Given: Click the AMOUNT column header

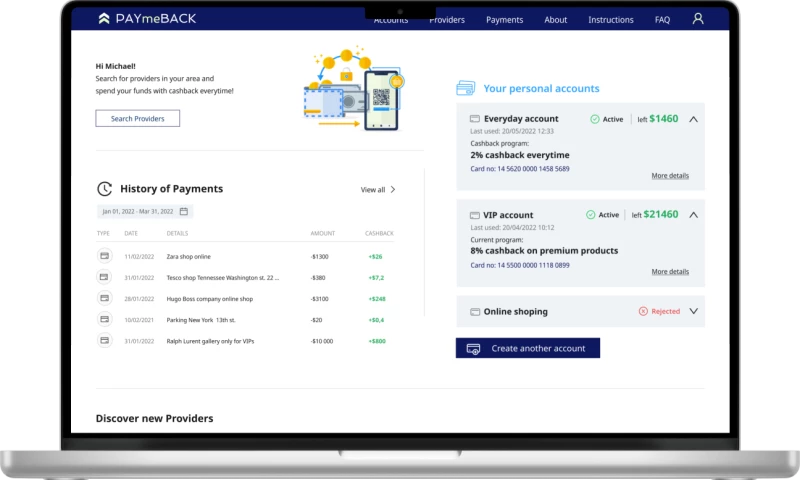Looking at the screenshot, I should tap(323, 233).
